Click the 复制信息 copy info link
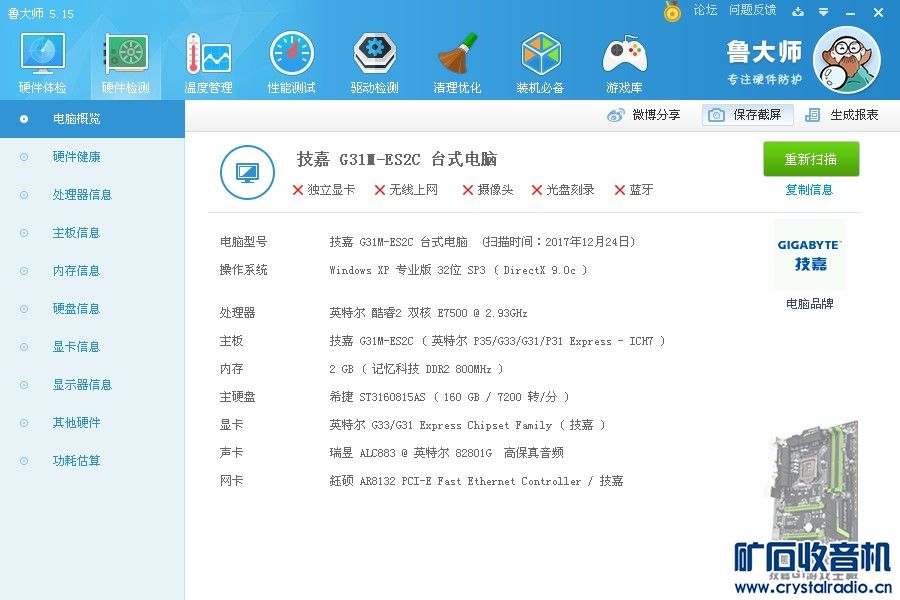 (809, 190)
